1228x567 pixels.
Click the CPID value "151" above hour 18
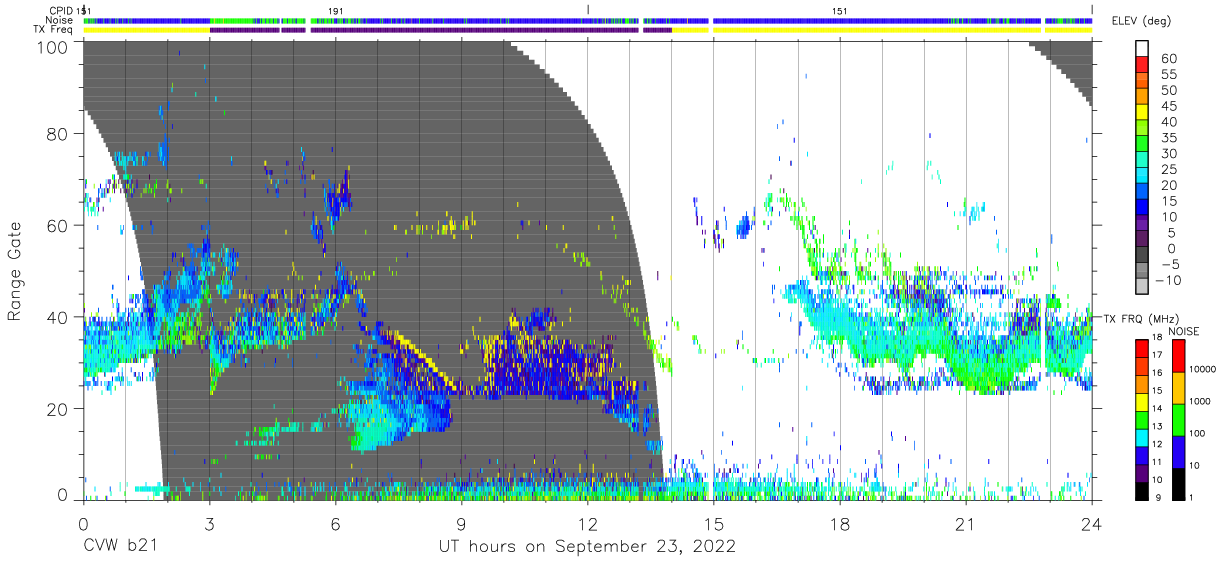pyautogui.click(x=841, y=10)
